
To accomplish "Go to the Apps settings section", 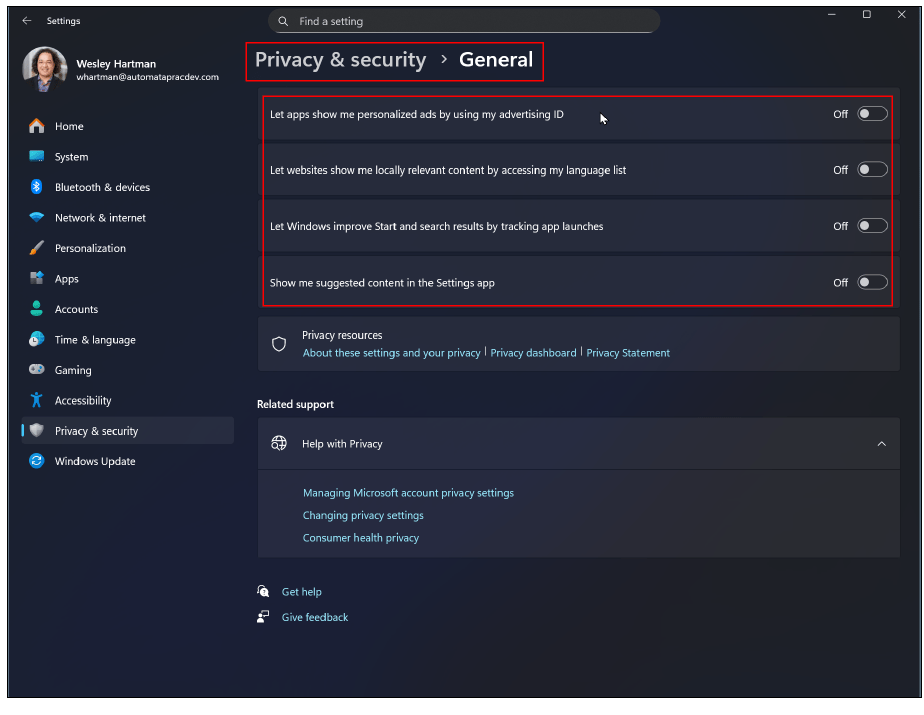I will click(x=66, y=279).
